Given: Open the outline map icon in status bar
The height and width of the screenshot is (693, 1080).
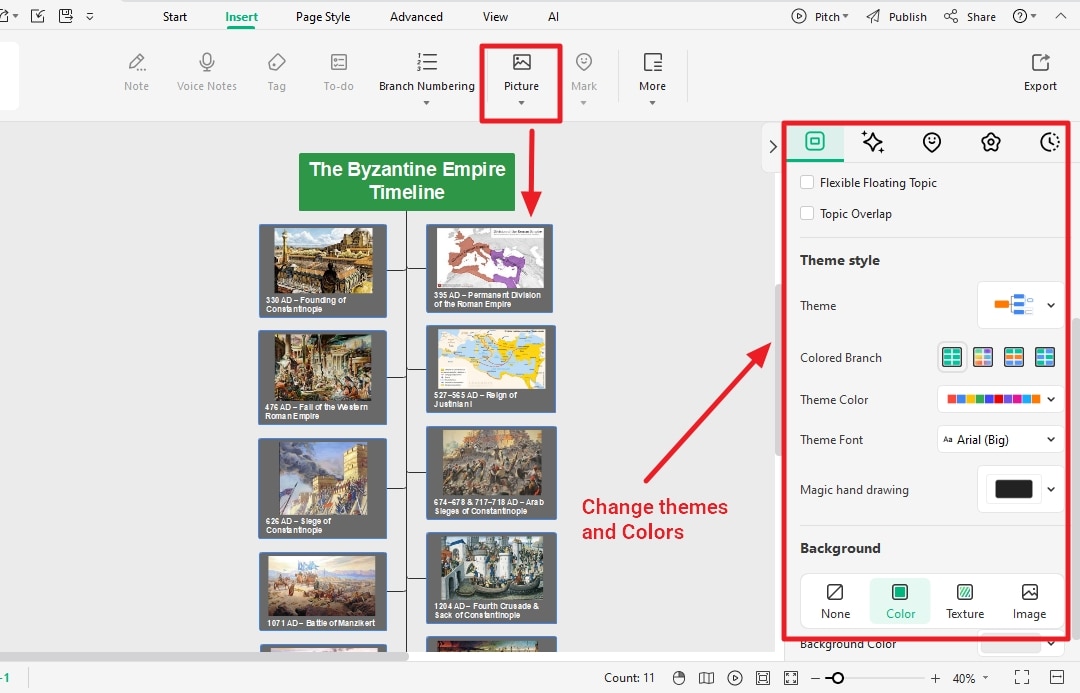Looking at the screenshot, I should point(706,678).
